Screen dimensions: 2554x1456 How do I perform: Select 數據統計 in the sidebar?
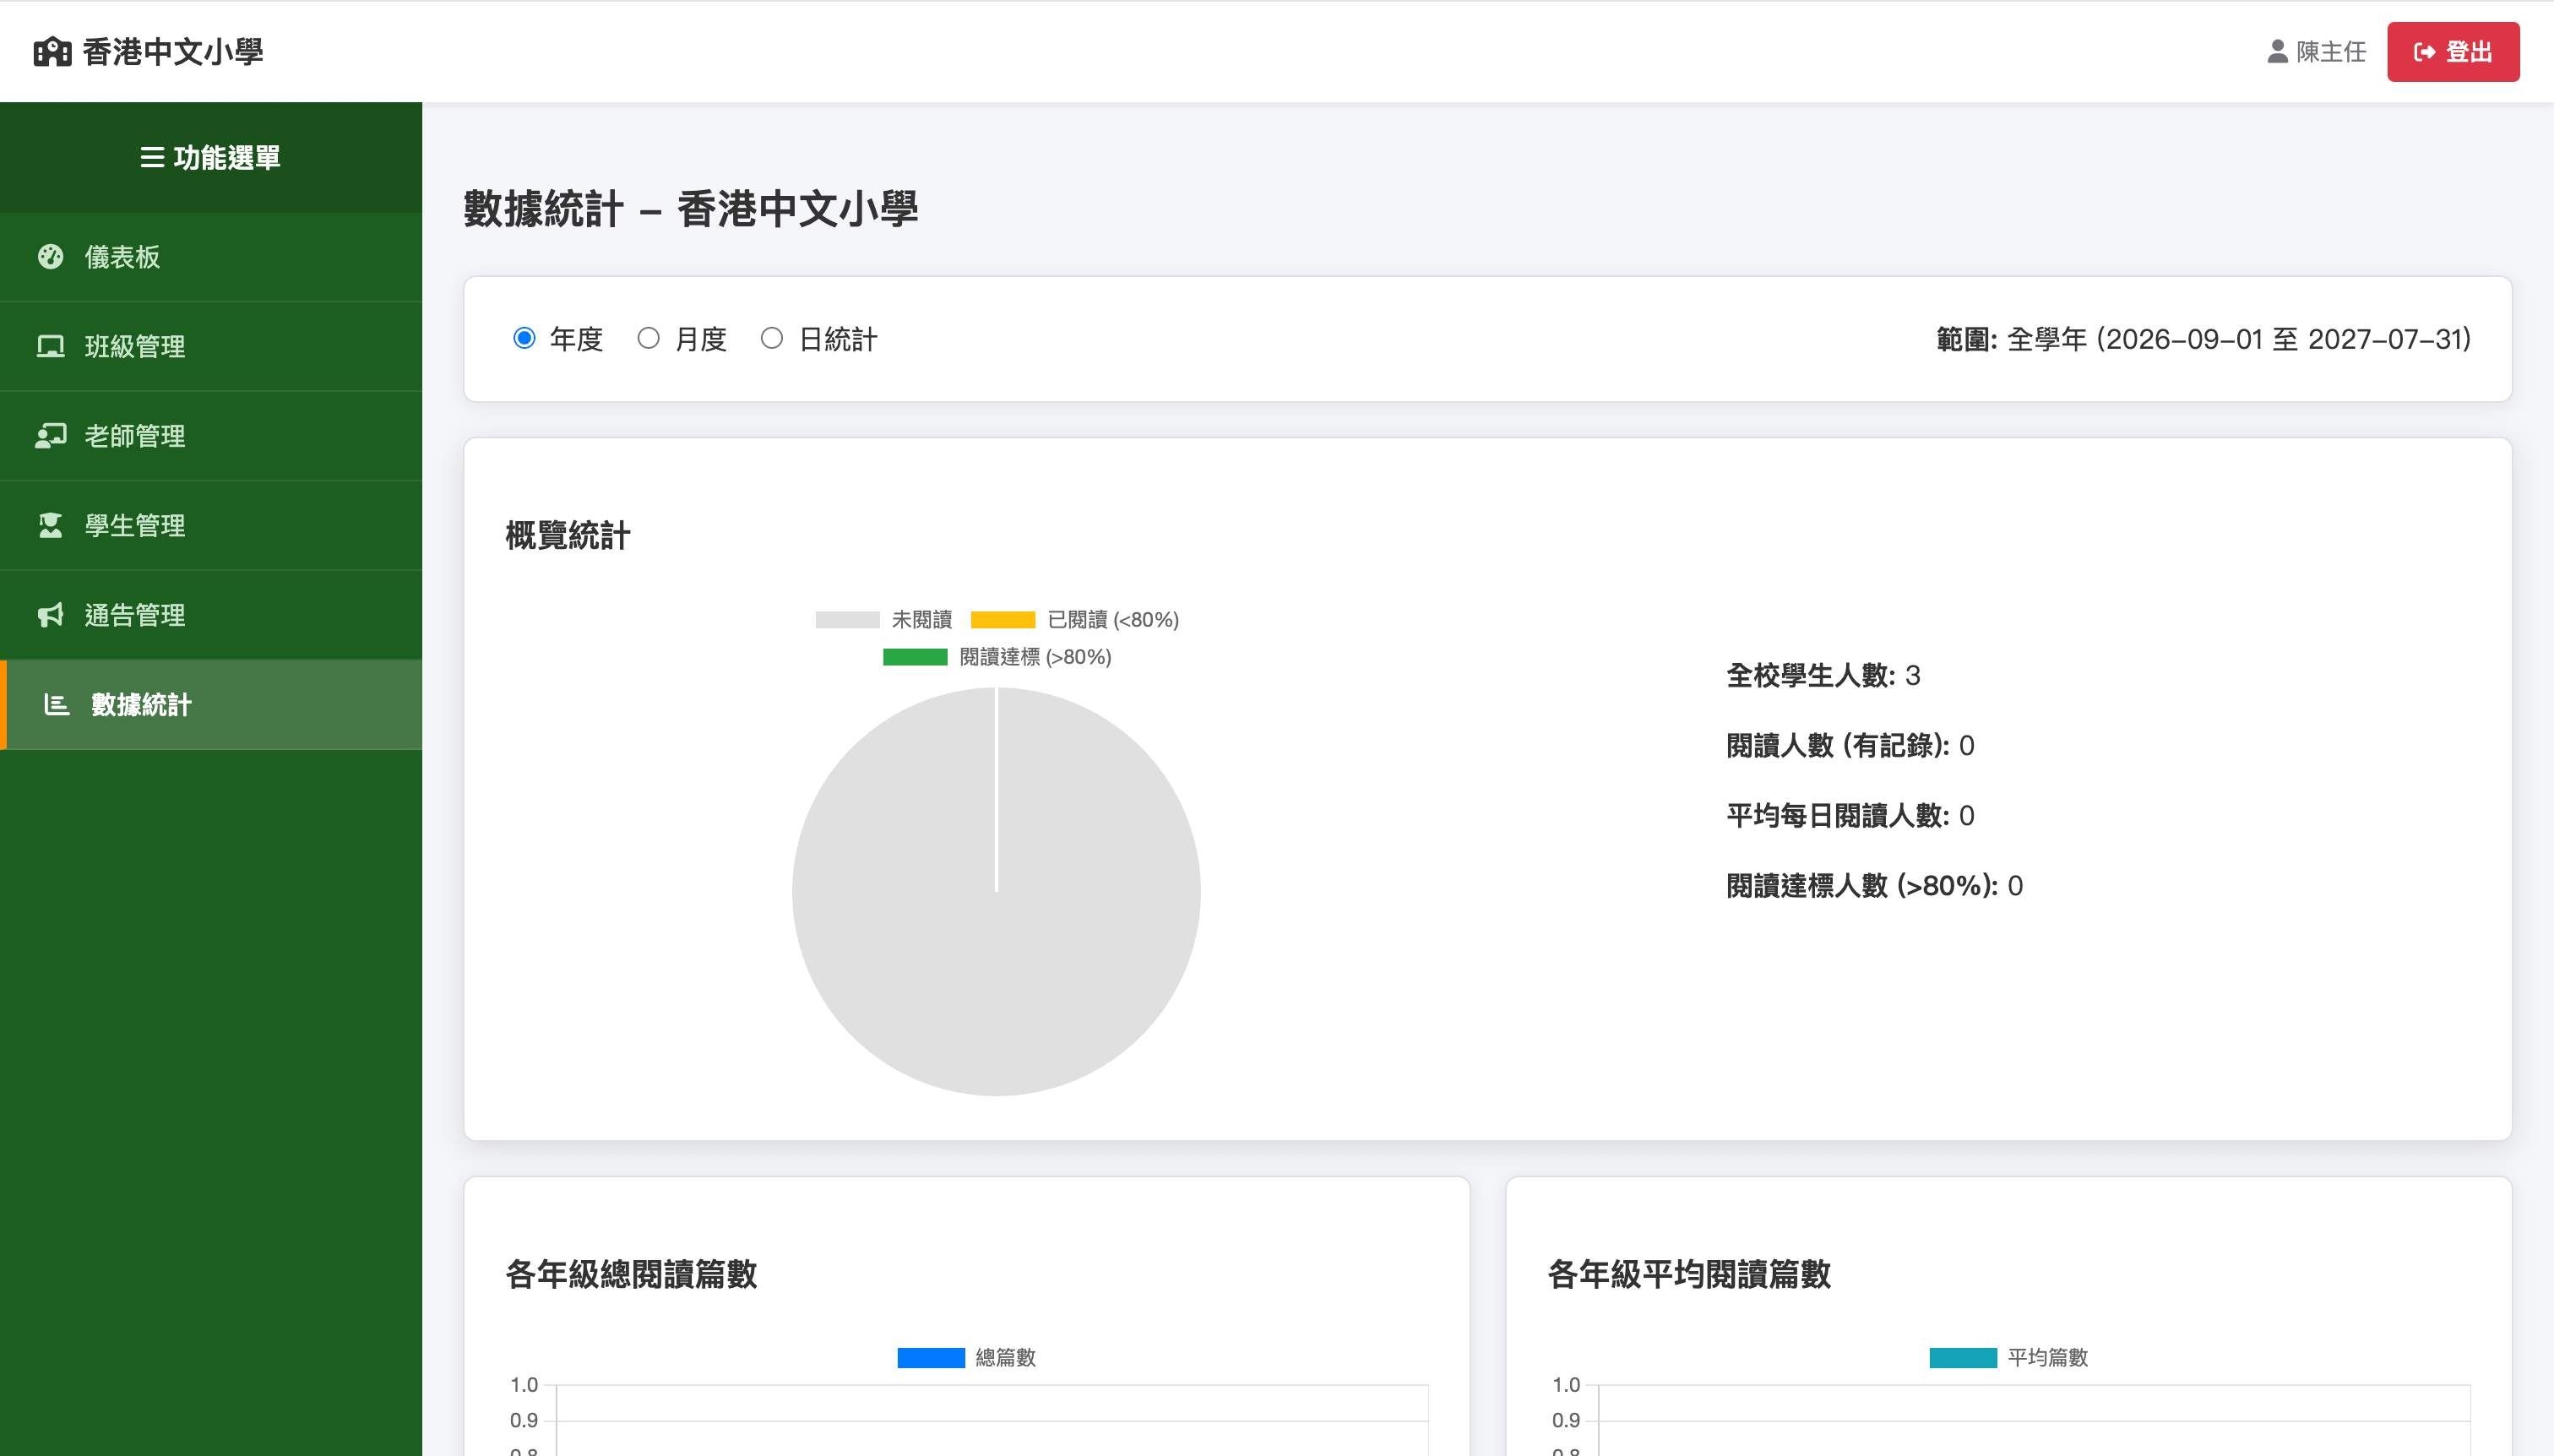click(211, 704)
